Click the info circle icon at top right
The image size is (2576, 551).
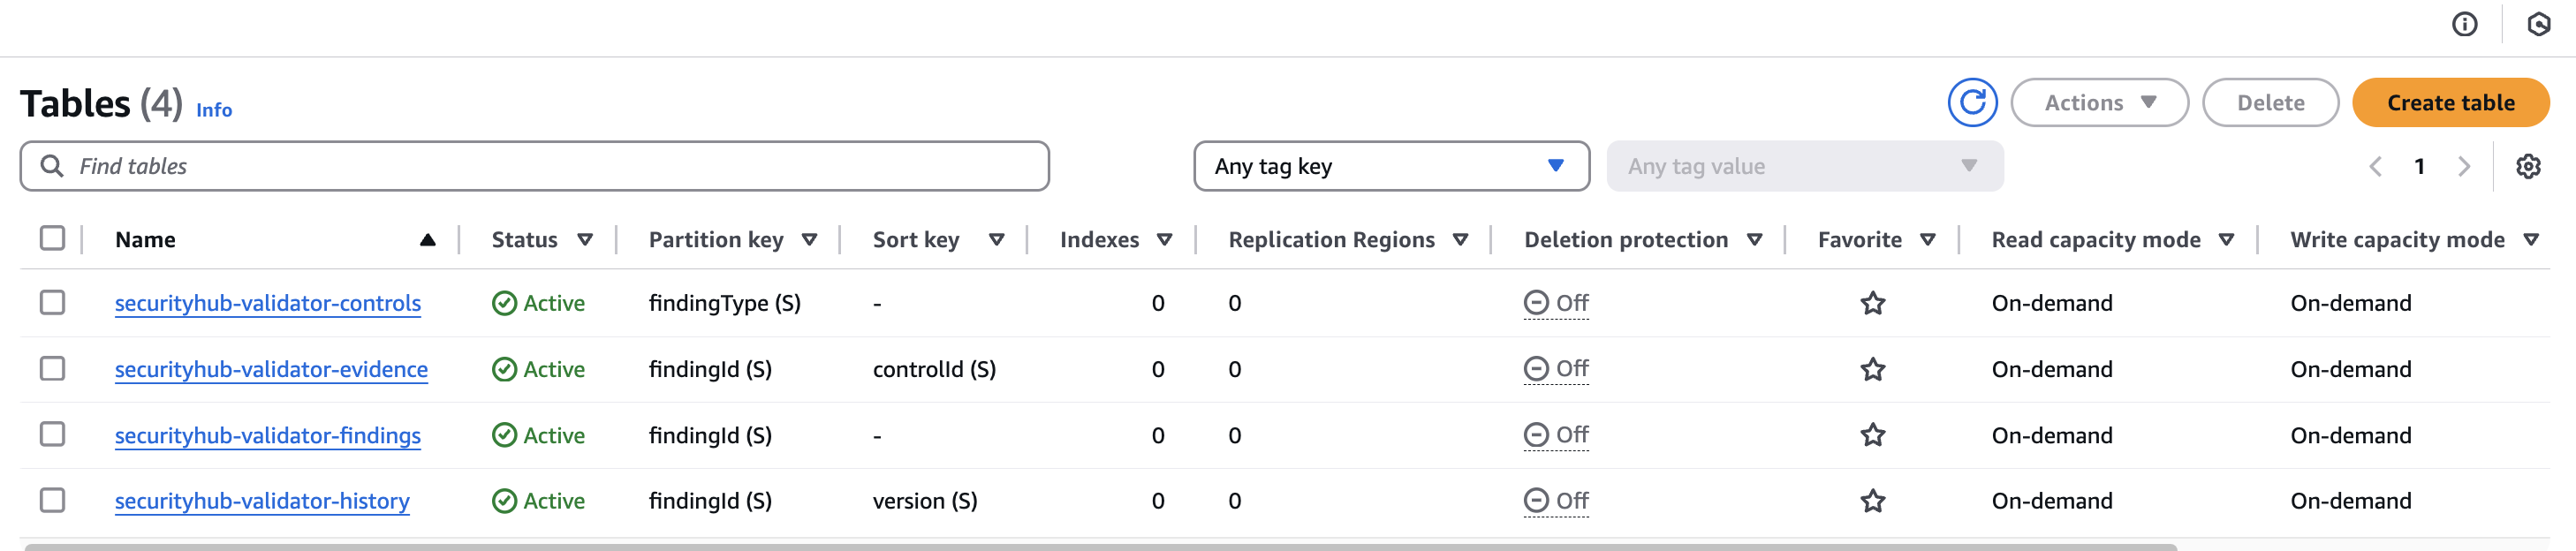[2464, 24]
